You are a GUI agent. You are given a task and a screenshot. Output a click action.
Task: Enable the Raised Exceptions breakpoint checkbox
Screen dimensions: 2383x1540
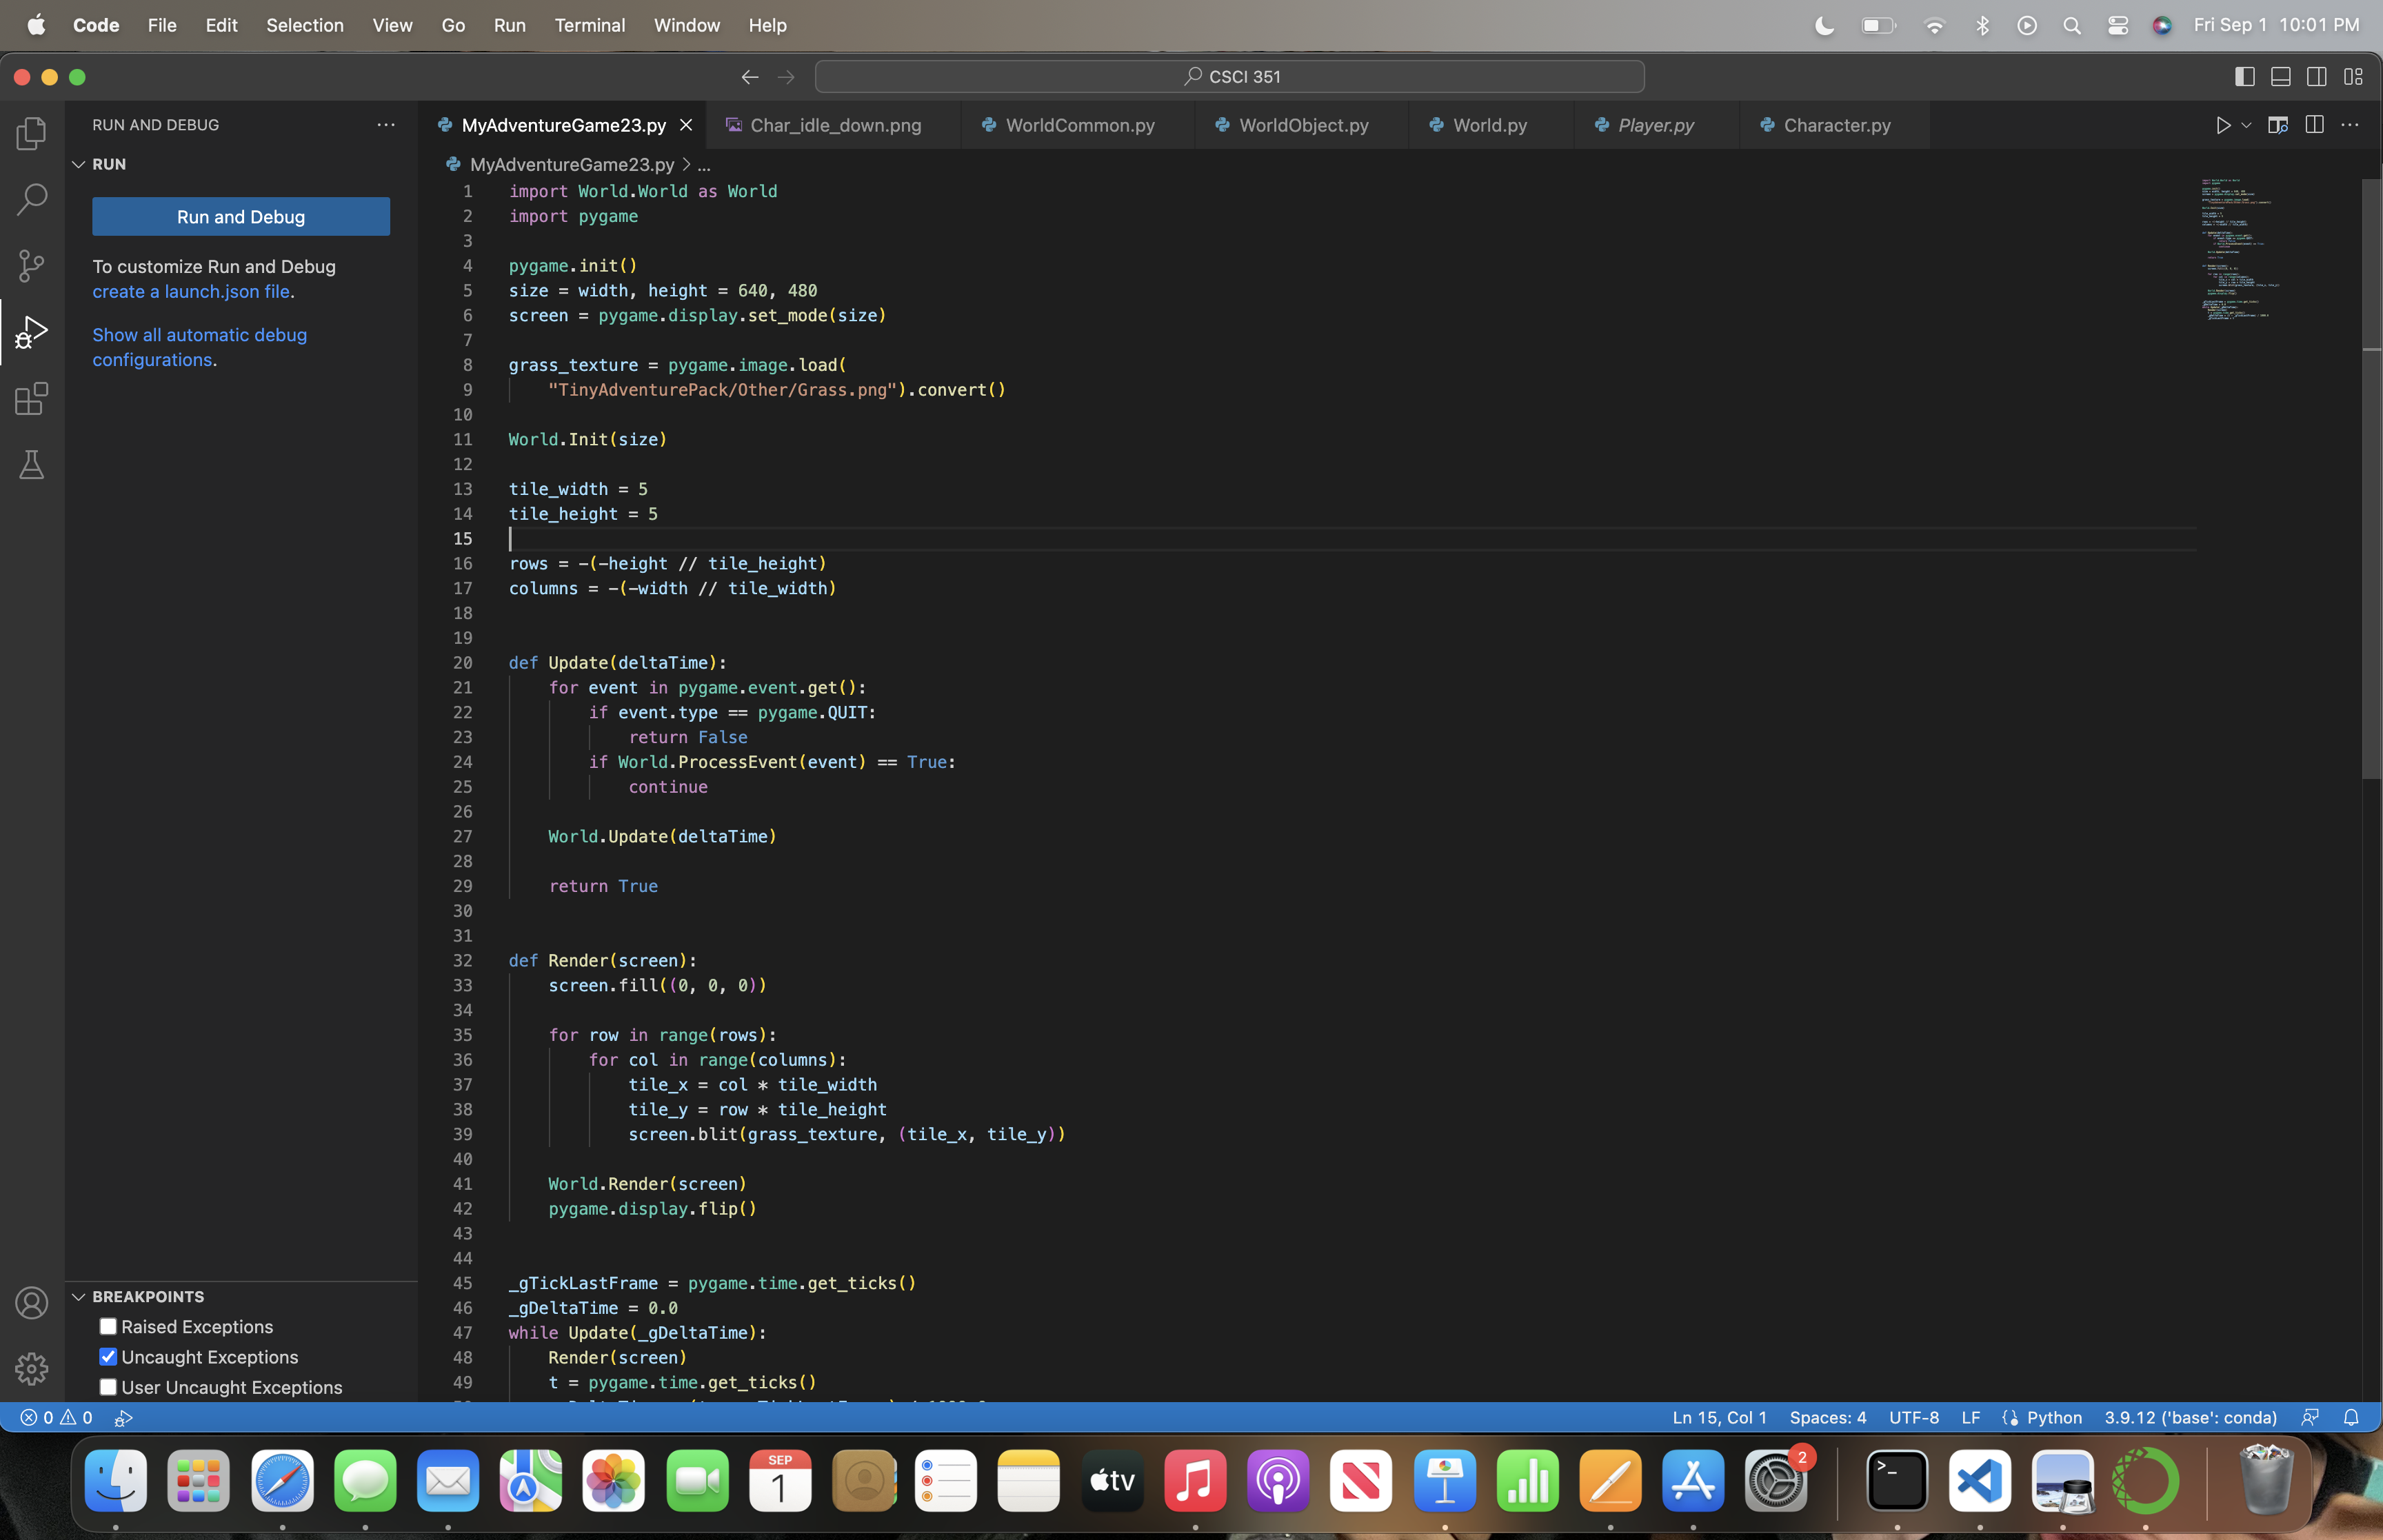108,1327
